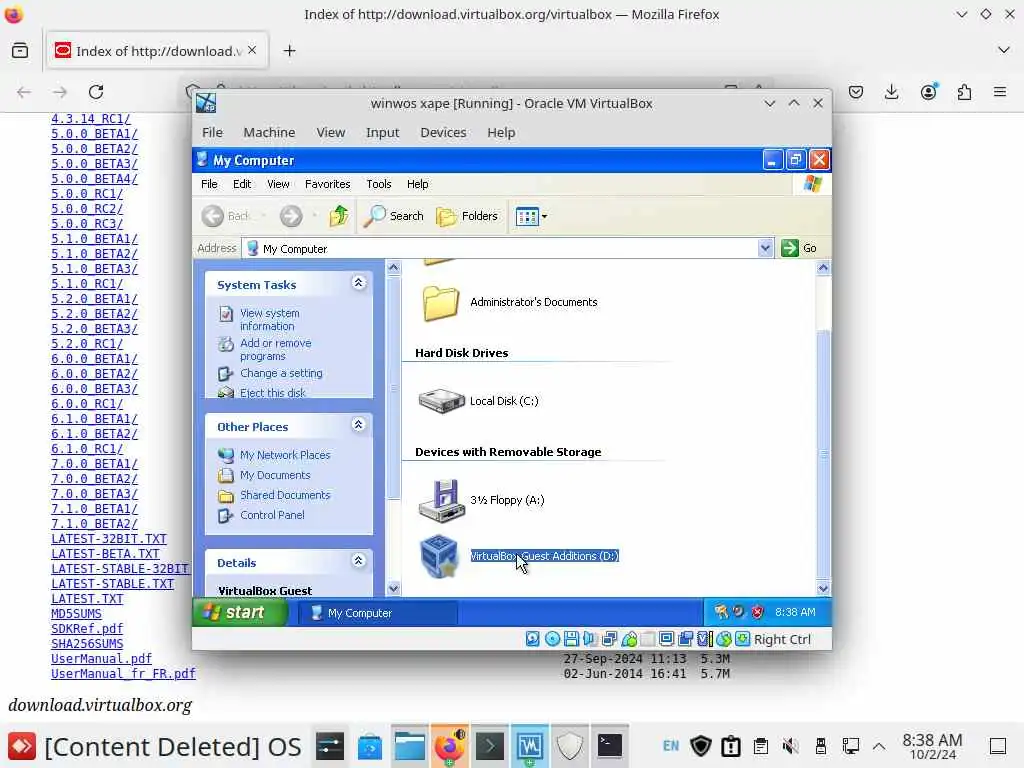Click the Windows XP start button
Screen dimensions: 1024x768
click(x=240, y=613)
